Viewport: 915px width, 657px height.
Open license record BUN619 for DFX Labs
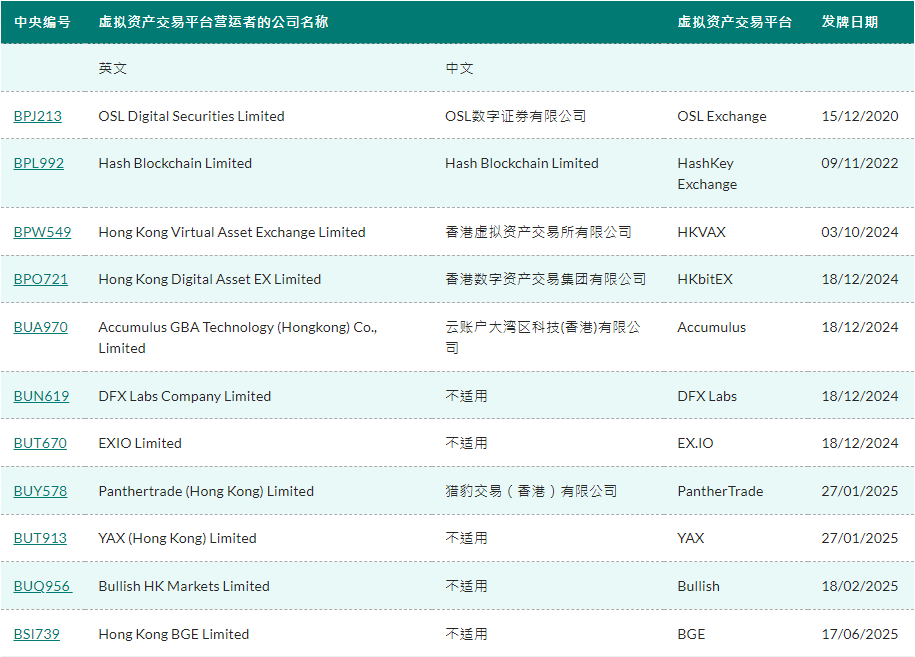click(41, 396)
